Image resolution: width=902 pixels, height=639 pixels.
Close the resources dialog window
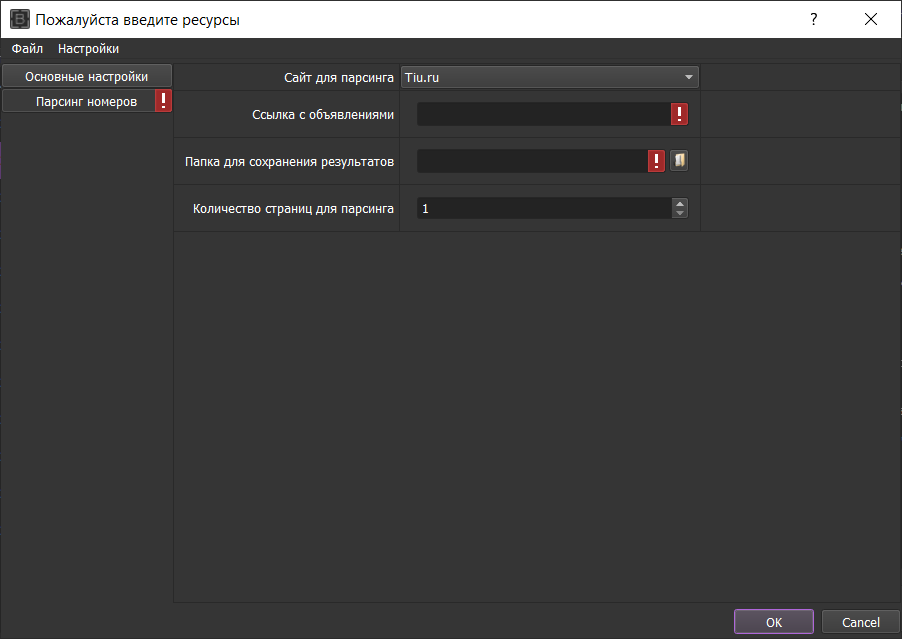point(871,19)
